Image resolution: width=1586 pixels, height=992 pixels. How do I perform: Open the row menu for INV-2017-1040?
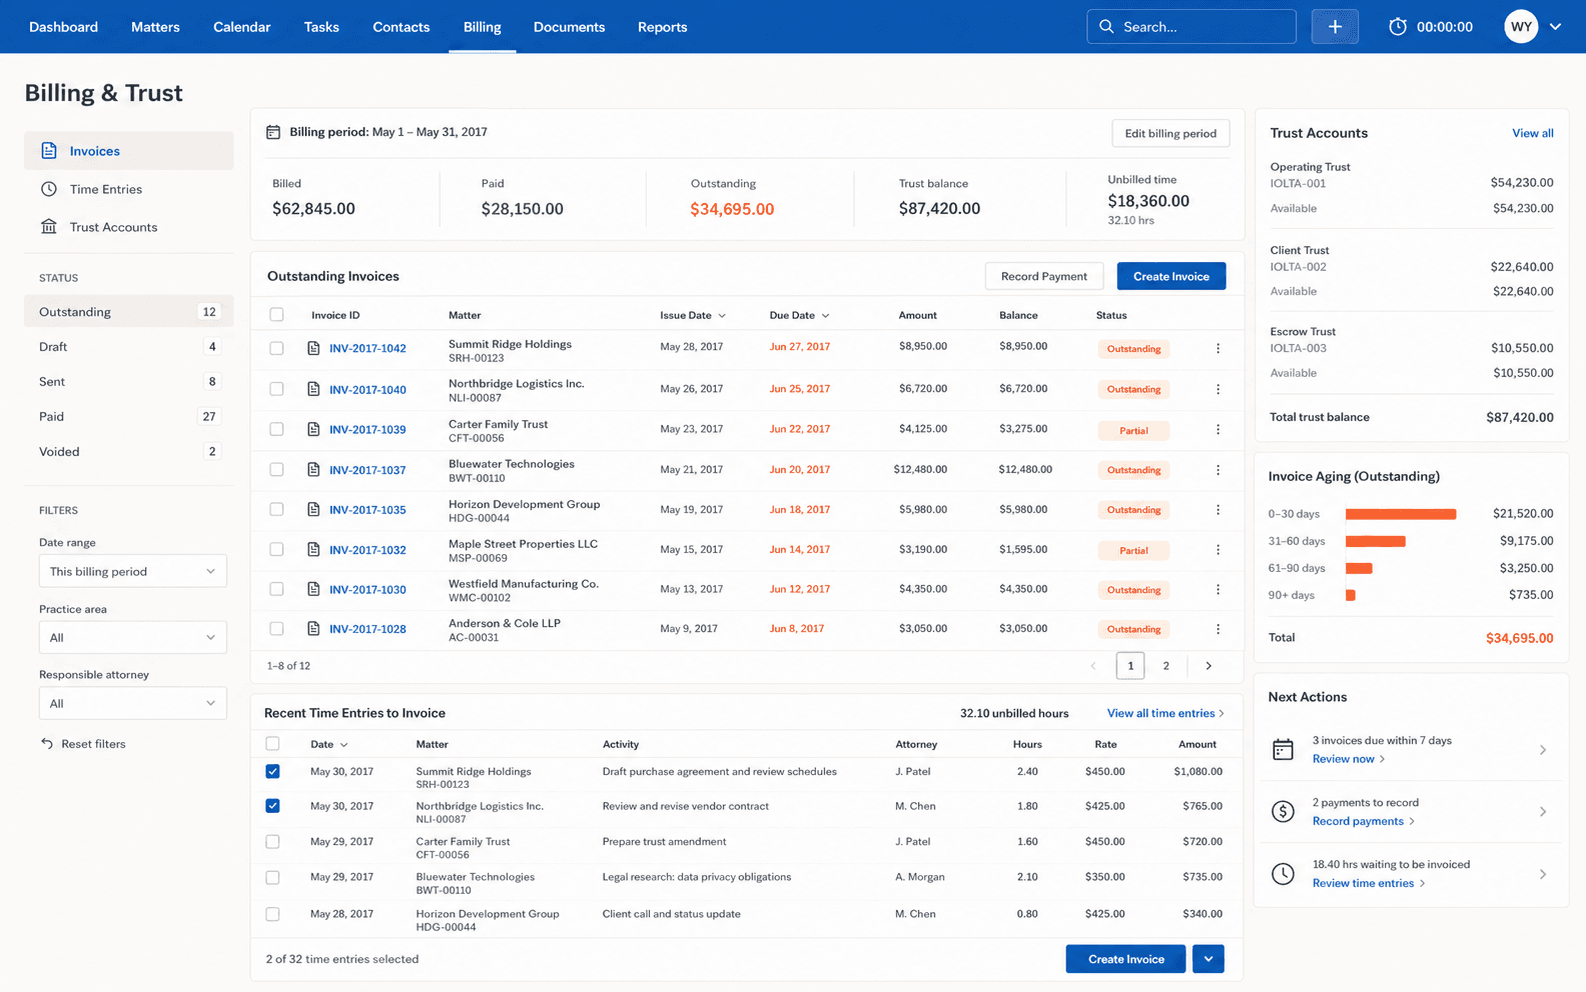[1217, 389]
